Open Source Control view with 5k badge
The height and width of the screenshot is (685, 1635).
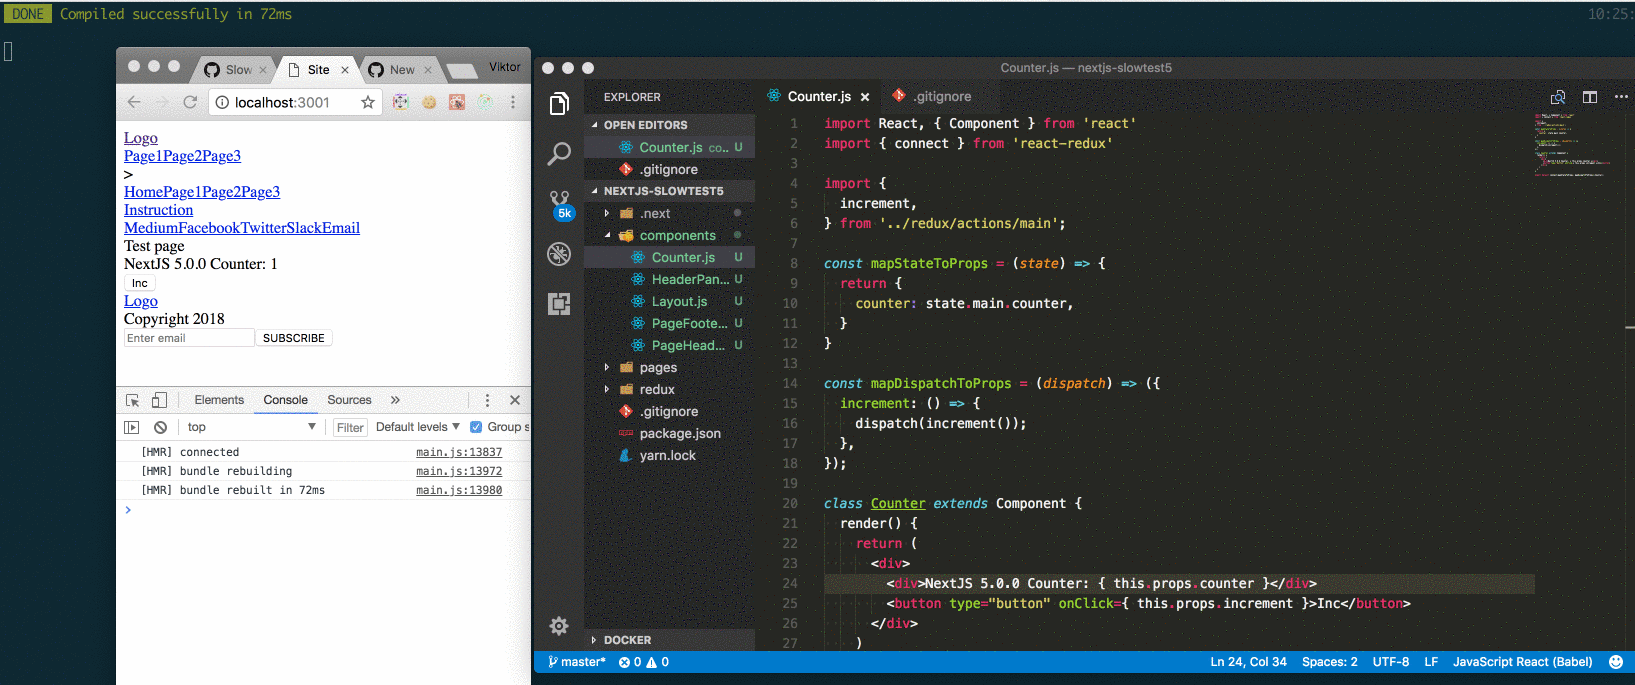point(560,204)
